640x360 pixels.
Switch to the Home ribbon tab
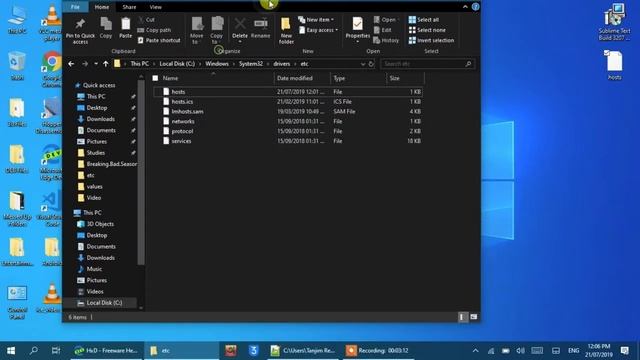[x=102, y=7]
